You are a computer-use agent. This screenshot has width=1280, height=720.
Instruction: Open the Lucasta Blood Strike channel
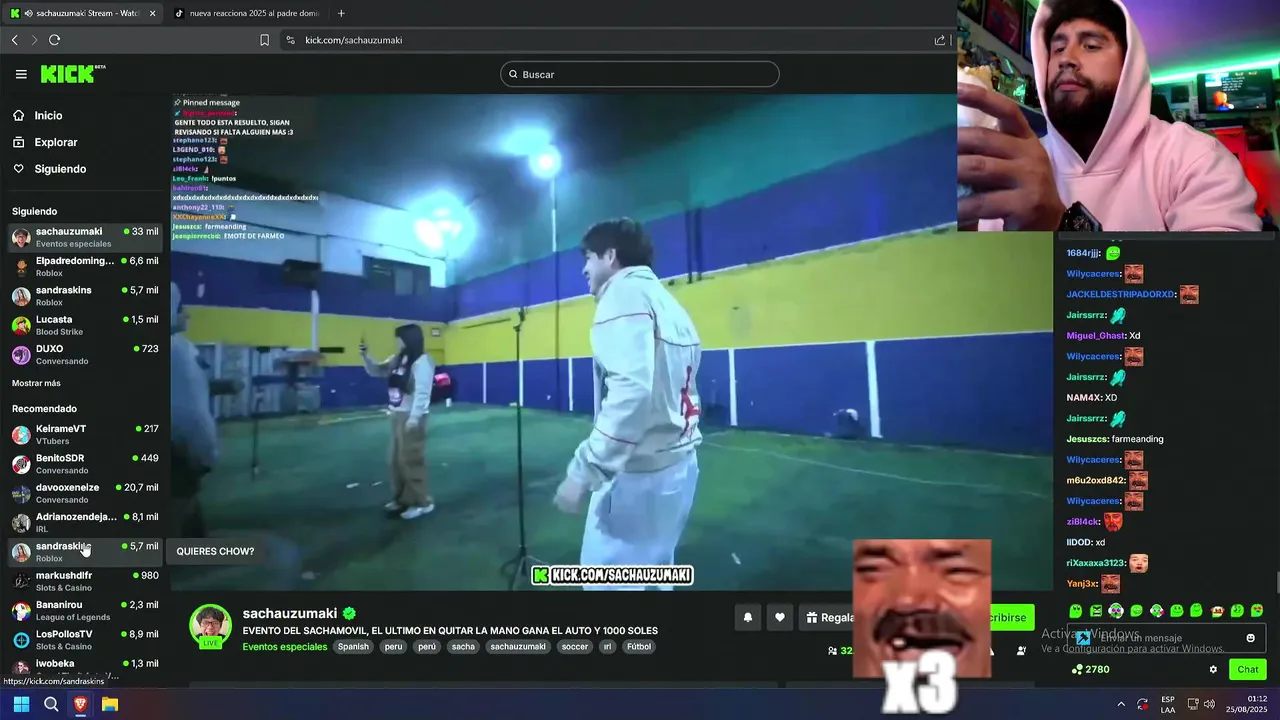tap(85, 325)
